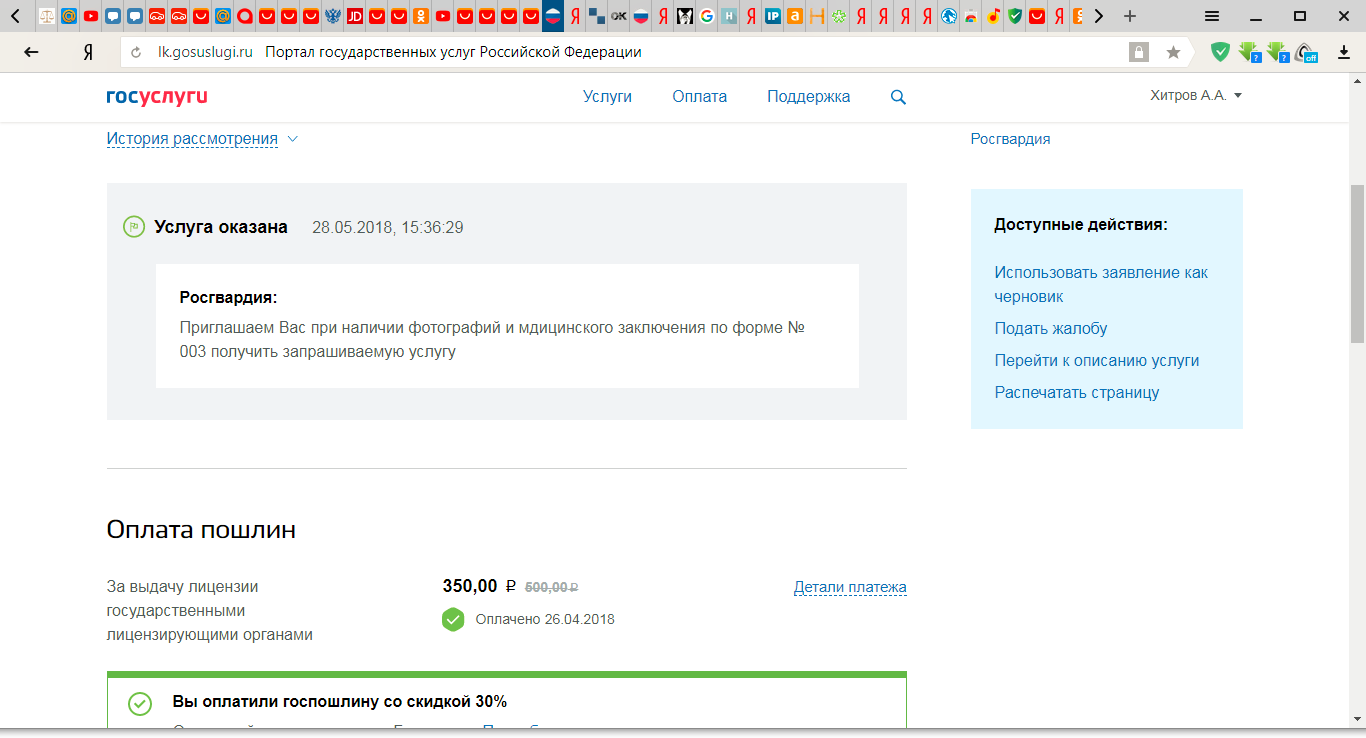1366x738 pixels.
Task: Expand Детали платежа
Action: pyautogui.click(x=849, y=587)
